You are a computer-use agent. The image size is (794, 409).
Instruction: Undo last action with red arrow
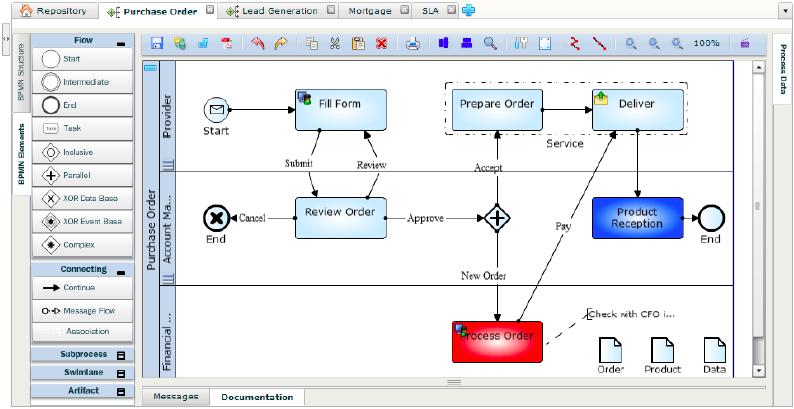click(x=258, y=44)
